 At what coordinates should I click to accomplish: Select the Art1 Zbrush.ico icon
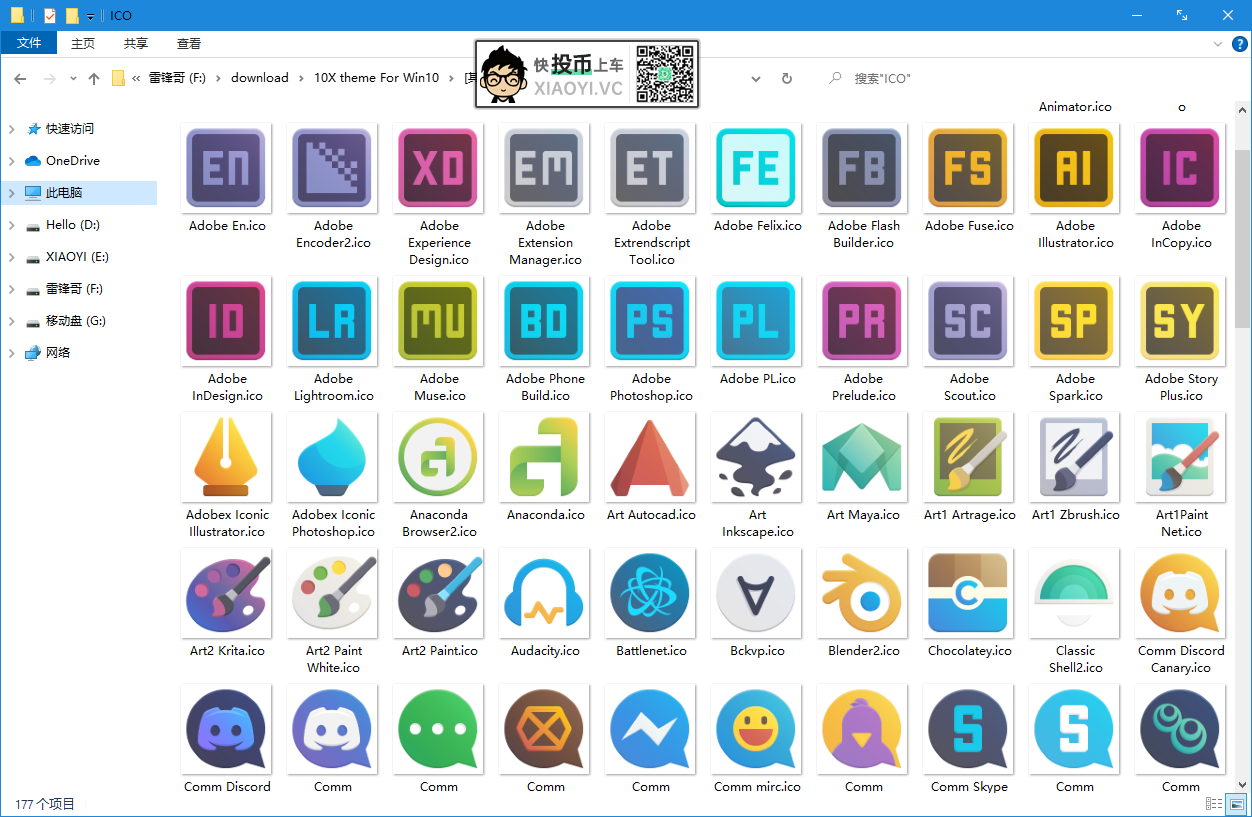click(1075, 457)
